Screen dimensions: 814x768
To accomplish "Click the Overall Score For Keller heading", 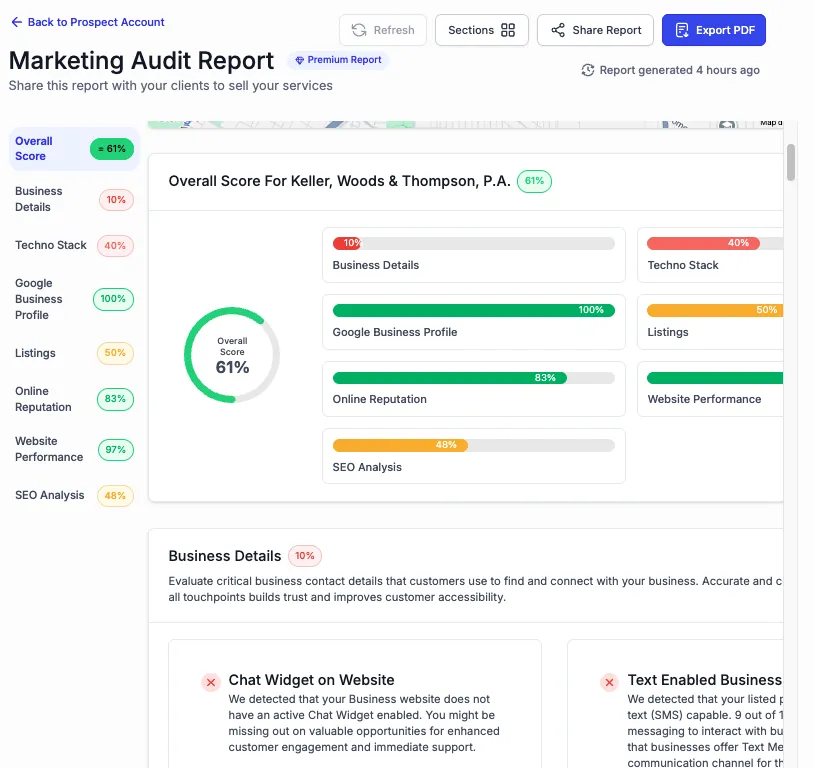I will [x=340, y=181].
